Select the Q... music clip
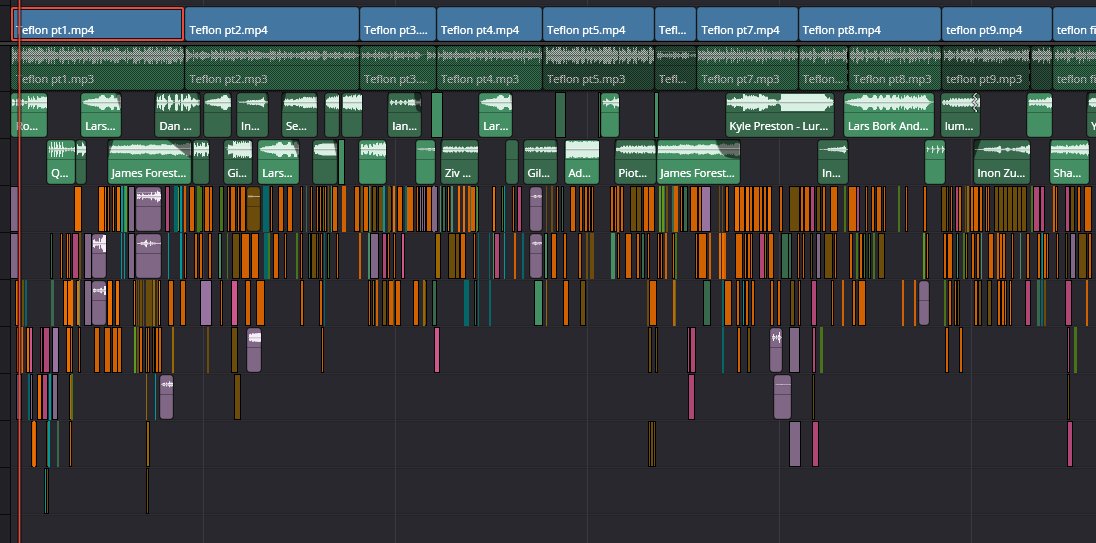Image resolution: width=1096 pixels, height=543 pixels. click(61, 162)
